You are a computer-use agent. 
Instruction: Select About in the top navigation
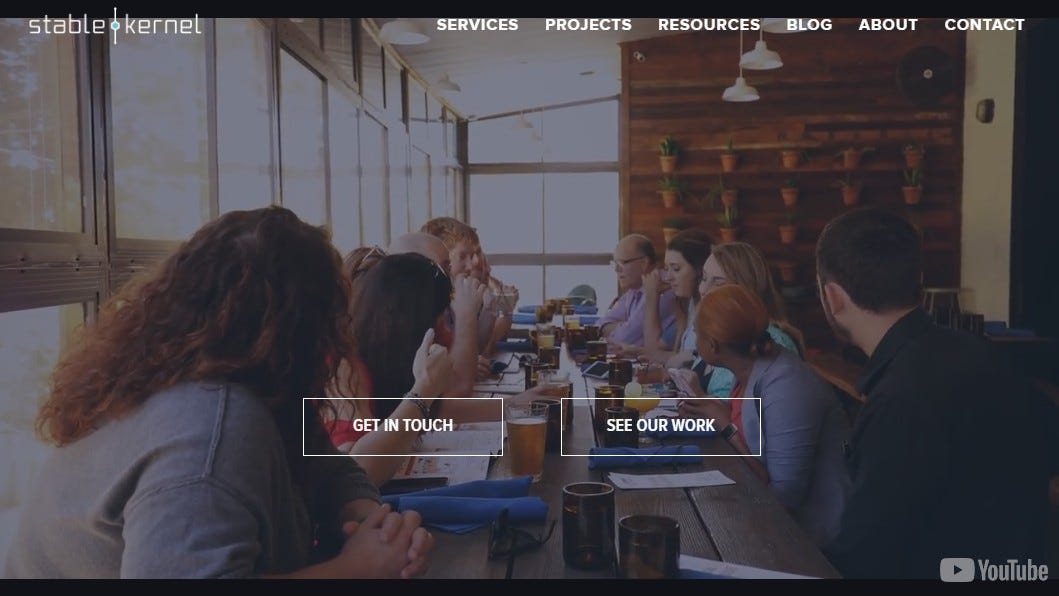click(x=888, y=25)
